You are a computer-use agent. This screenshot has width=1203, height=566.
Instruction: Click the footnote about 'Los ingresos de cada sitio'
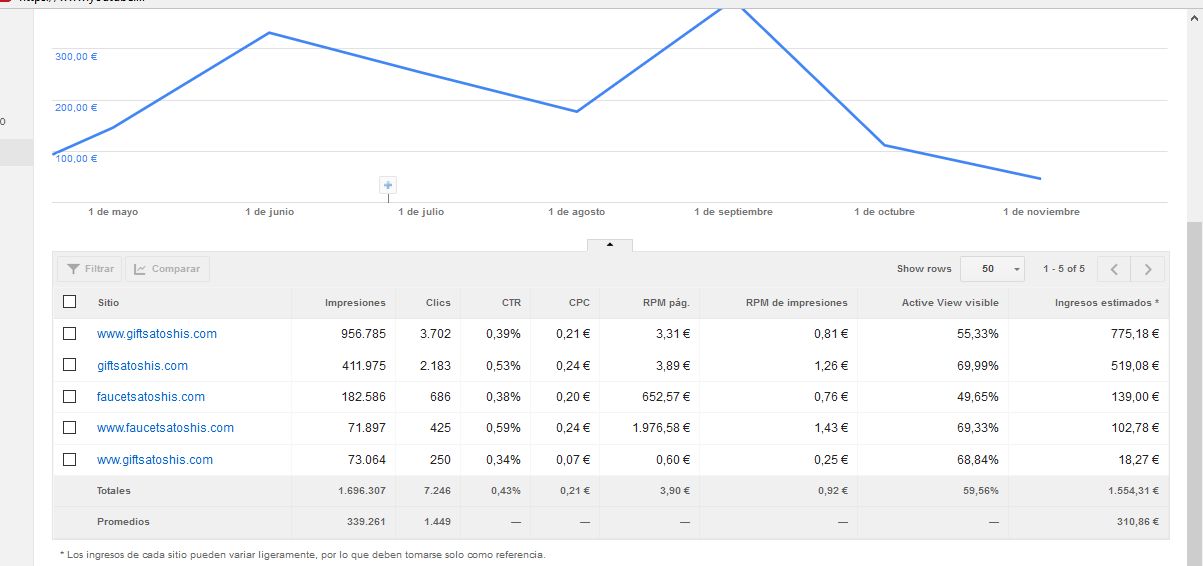(x=303, y=554)
